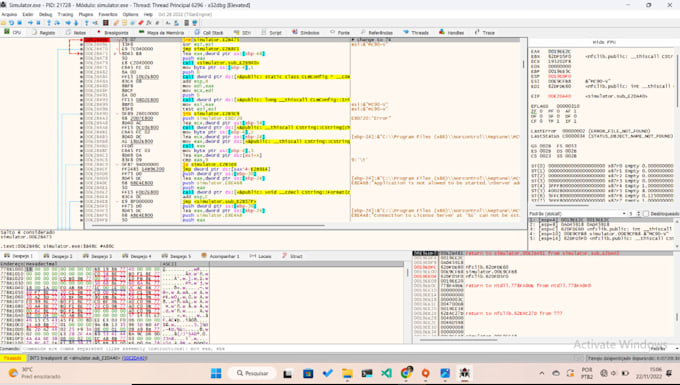The width and height of the screenshot is (680, 385).
Task: Open the Favoritos menu
Action: (108, 14)
